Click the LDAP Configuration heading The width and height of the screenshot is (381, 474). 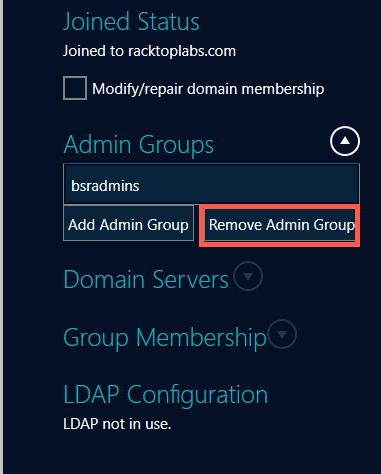point(166,395)
